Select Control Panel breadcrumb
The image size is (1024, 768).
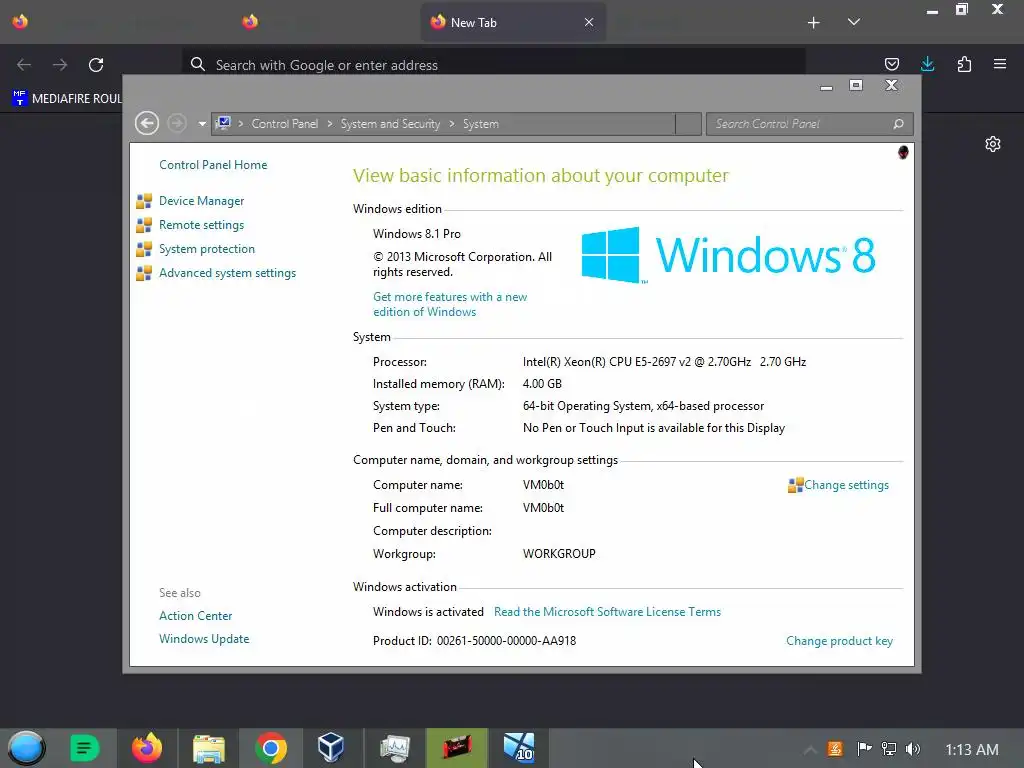click(x=285, y=123)
